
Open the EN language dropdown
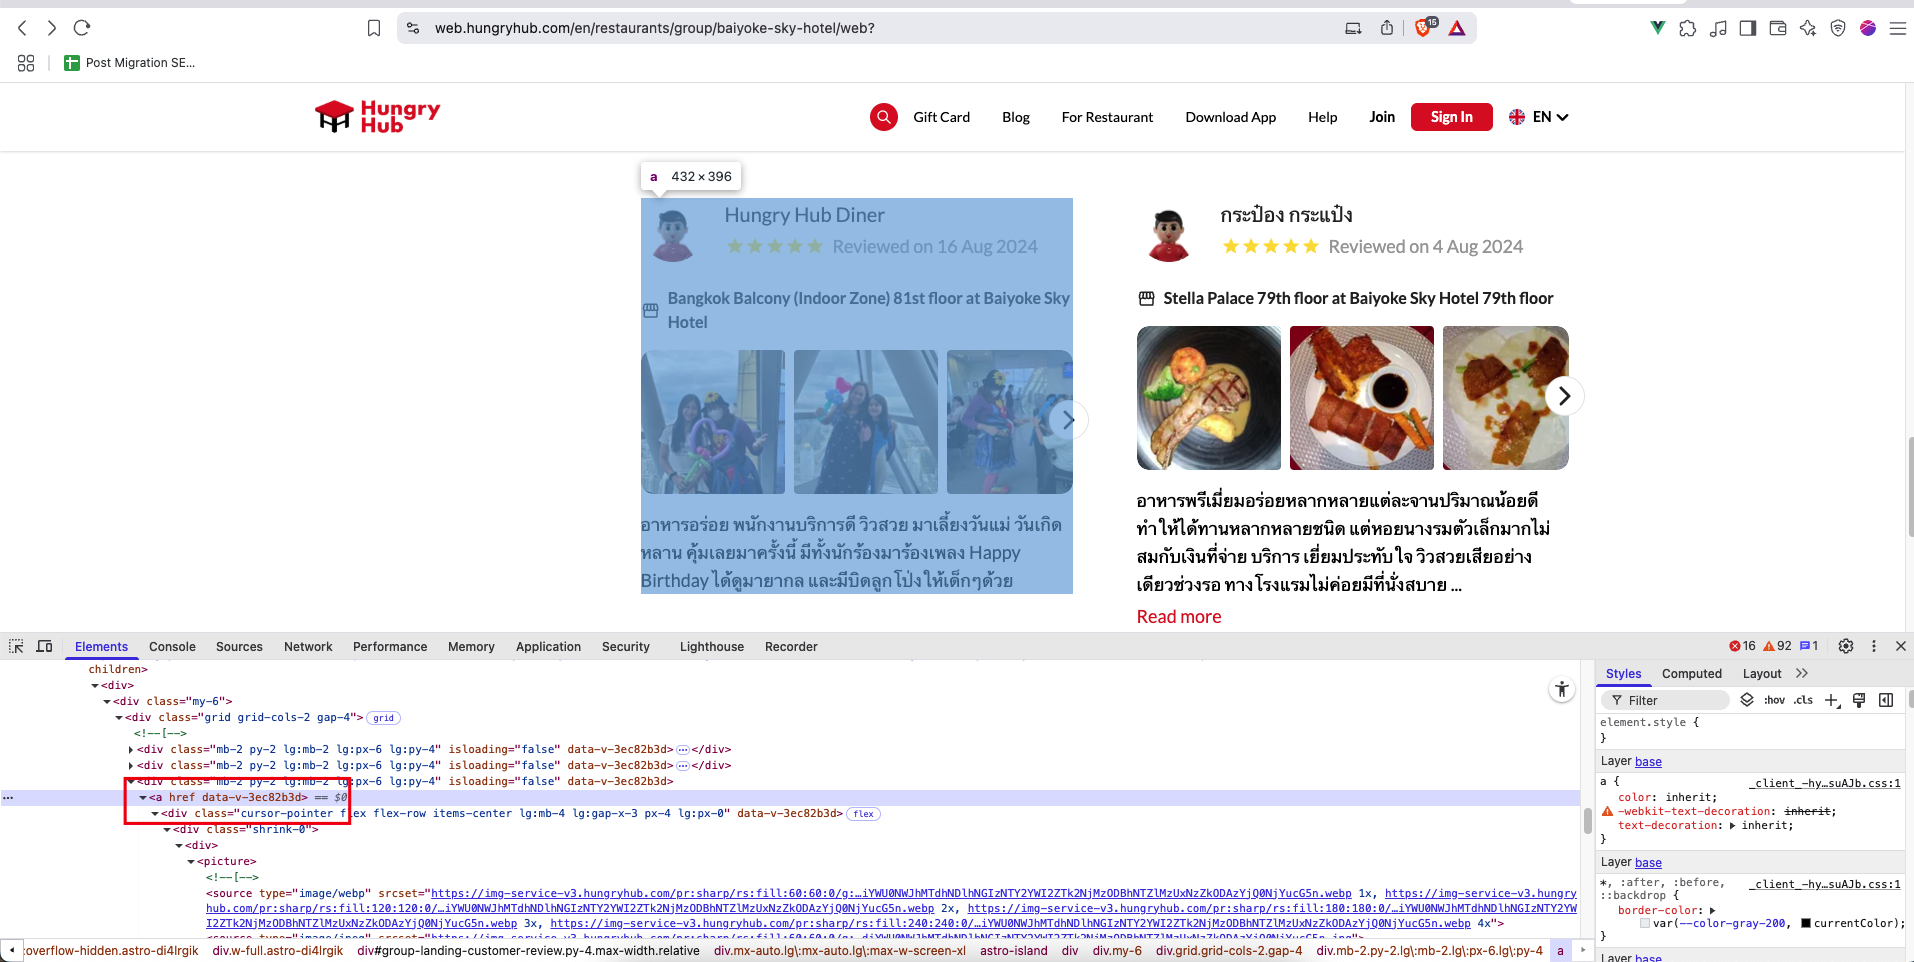click(x=1539, y=117)
